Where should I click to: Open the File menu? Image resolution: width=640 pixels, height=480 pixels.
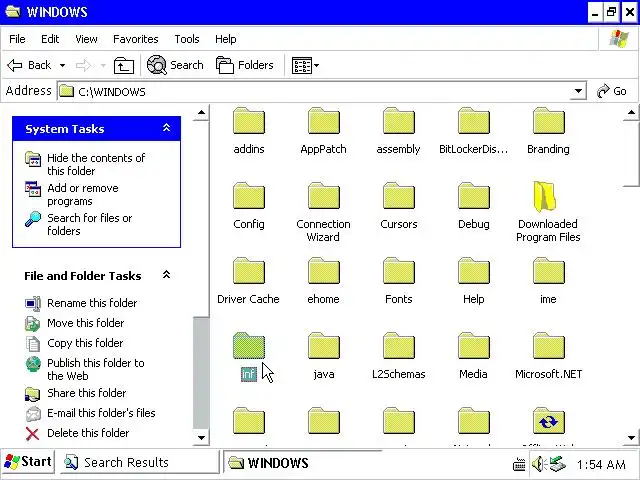(17, 39)
